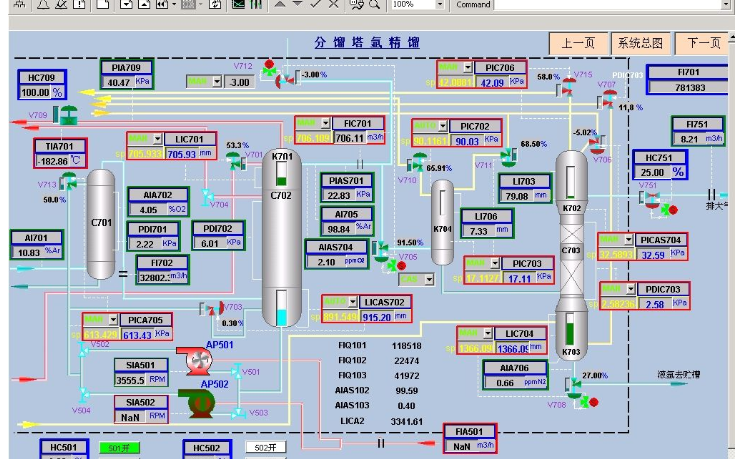Click the K701 level indicator bar

281,173
